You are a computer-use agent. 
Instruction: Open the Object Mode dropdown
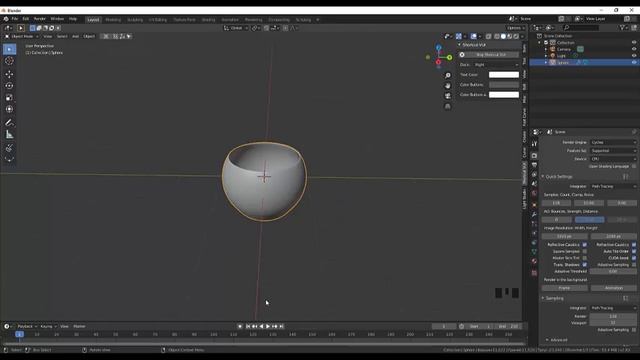click(x=22, y=36)
